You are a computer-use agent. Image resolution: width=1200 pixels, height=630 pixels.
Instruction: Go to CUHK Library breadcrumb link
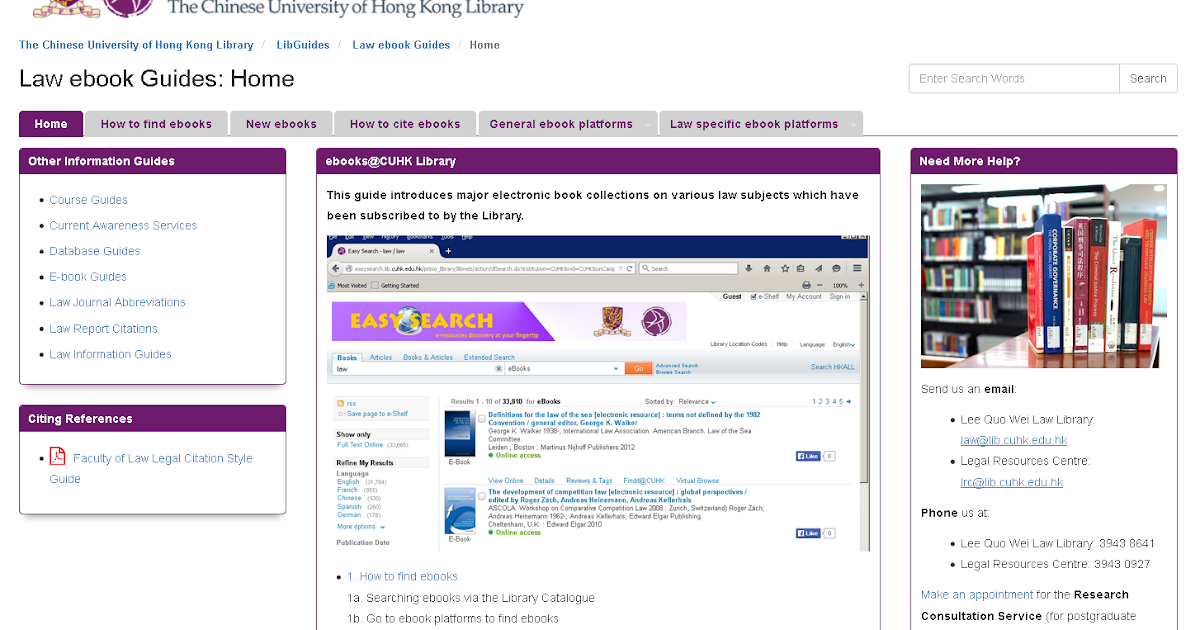coord(136,45)
